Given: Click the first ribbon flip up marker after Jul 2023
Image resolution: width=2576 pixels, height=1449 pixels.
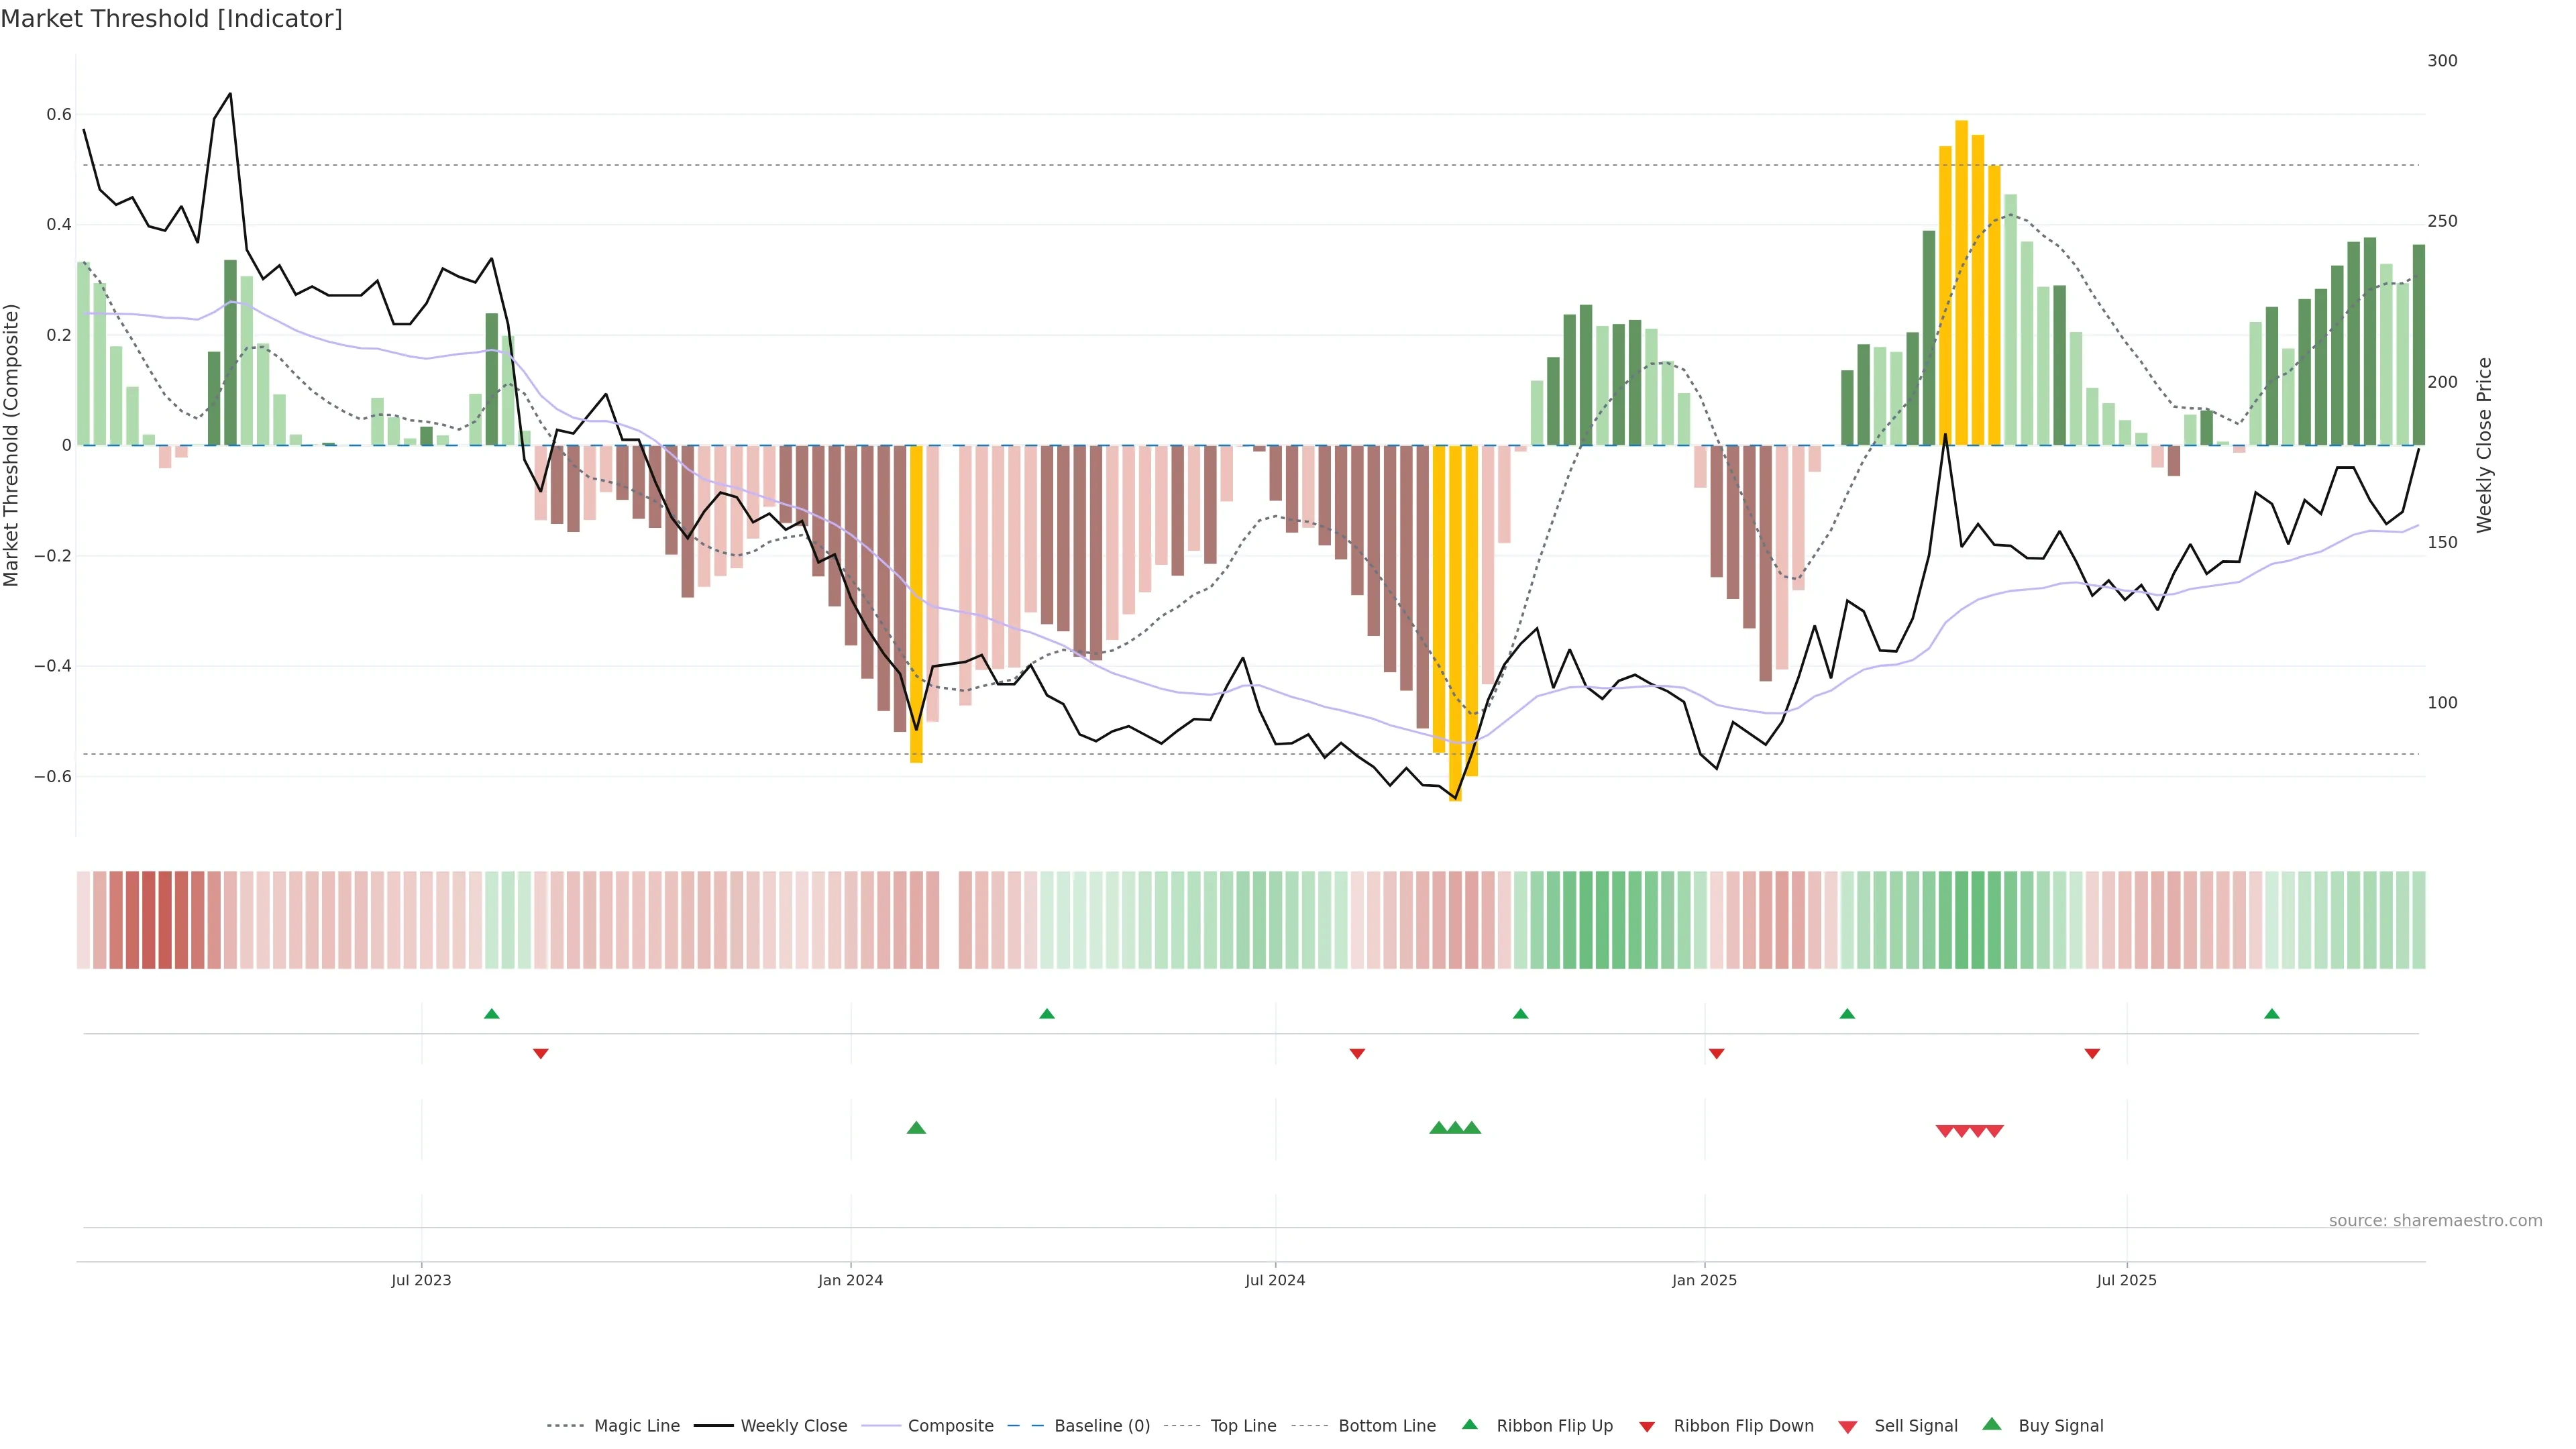Looking at the screenshot, I should (491, 1014).
